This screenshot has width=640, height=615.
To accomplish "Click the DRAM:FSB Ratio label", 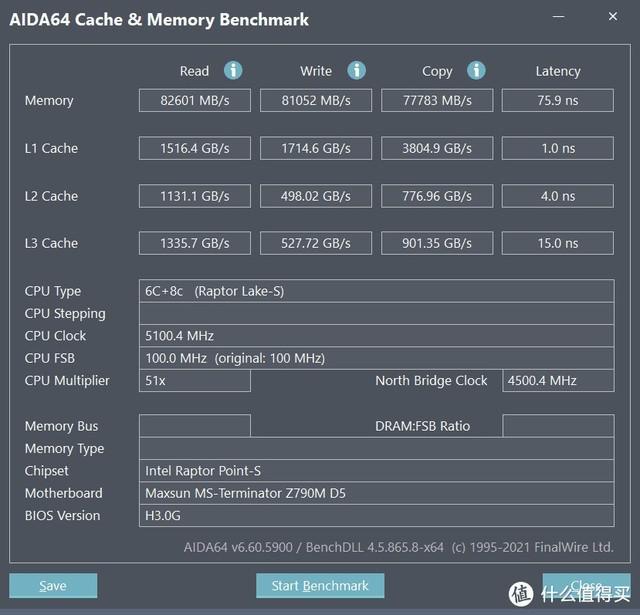I will click(422, 426).
